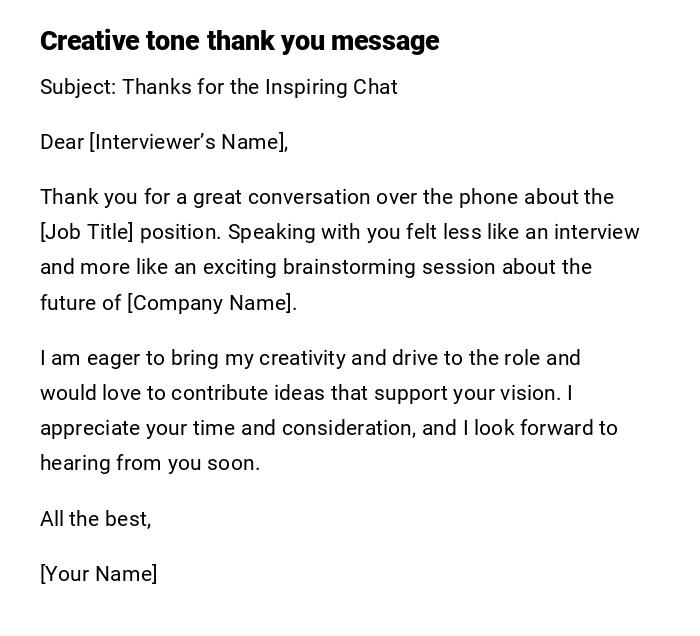Click the word 'phone' in first paragraph

coord(491,197)
